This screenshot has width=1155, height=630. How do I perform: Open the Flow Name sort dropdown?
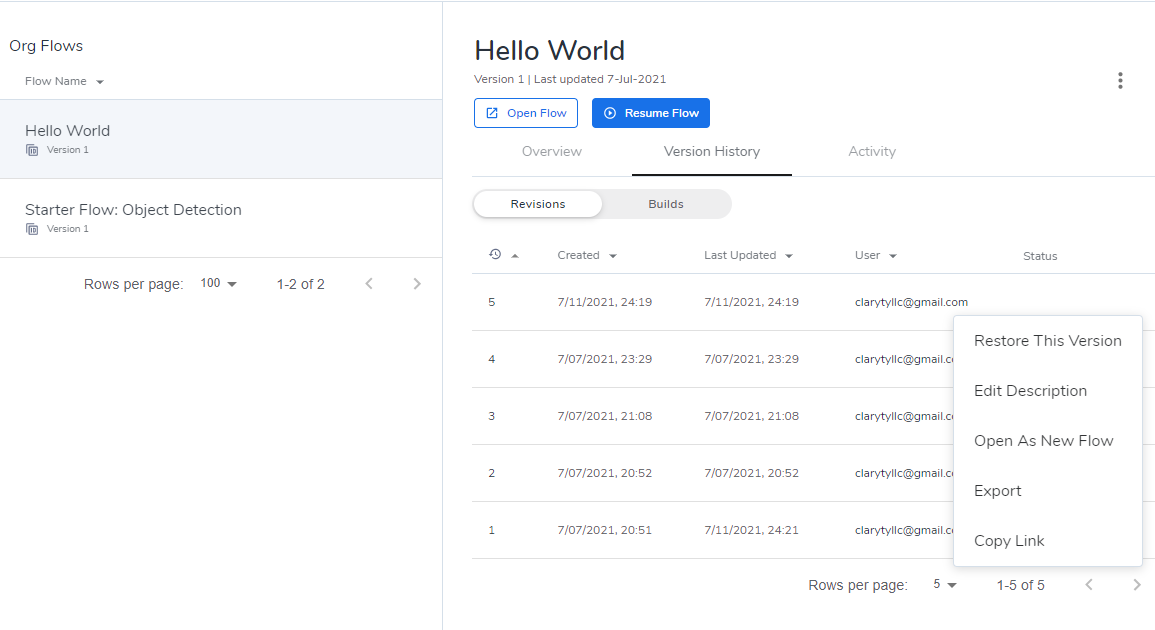click(x=63, y=81)
